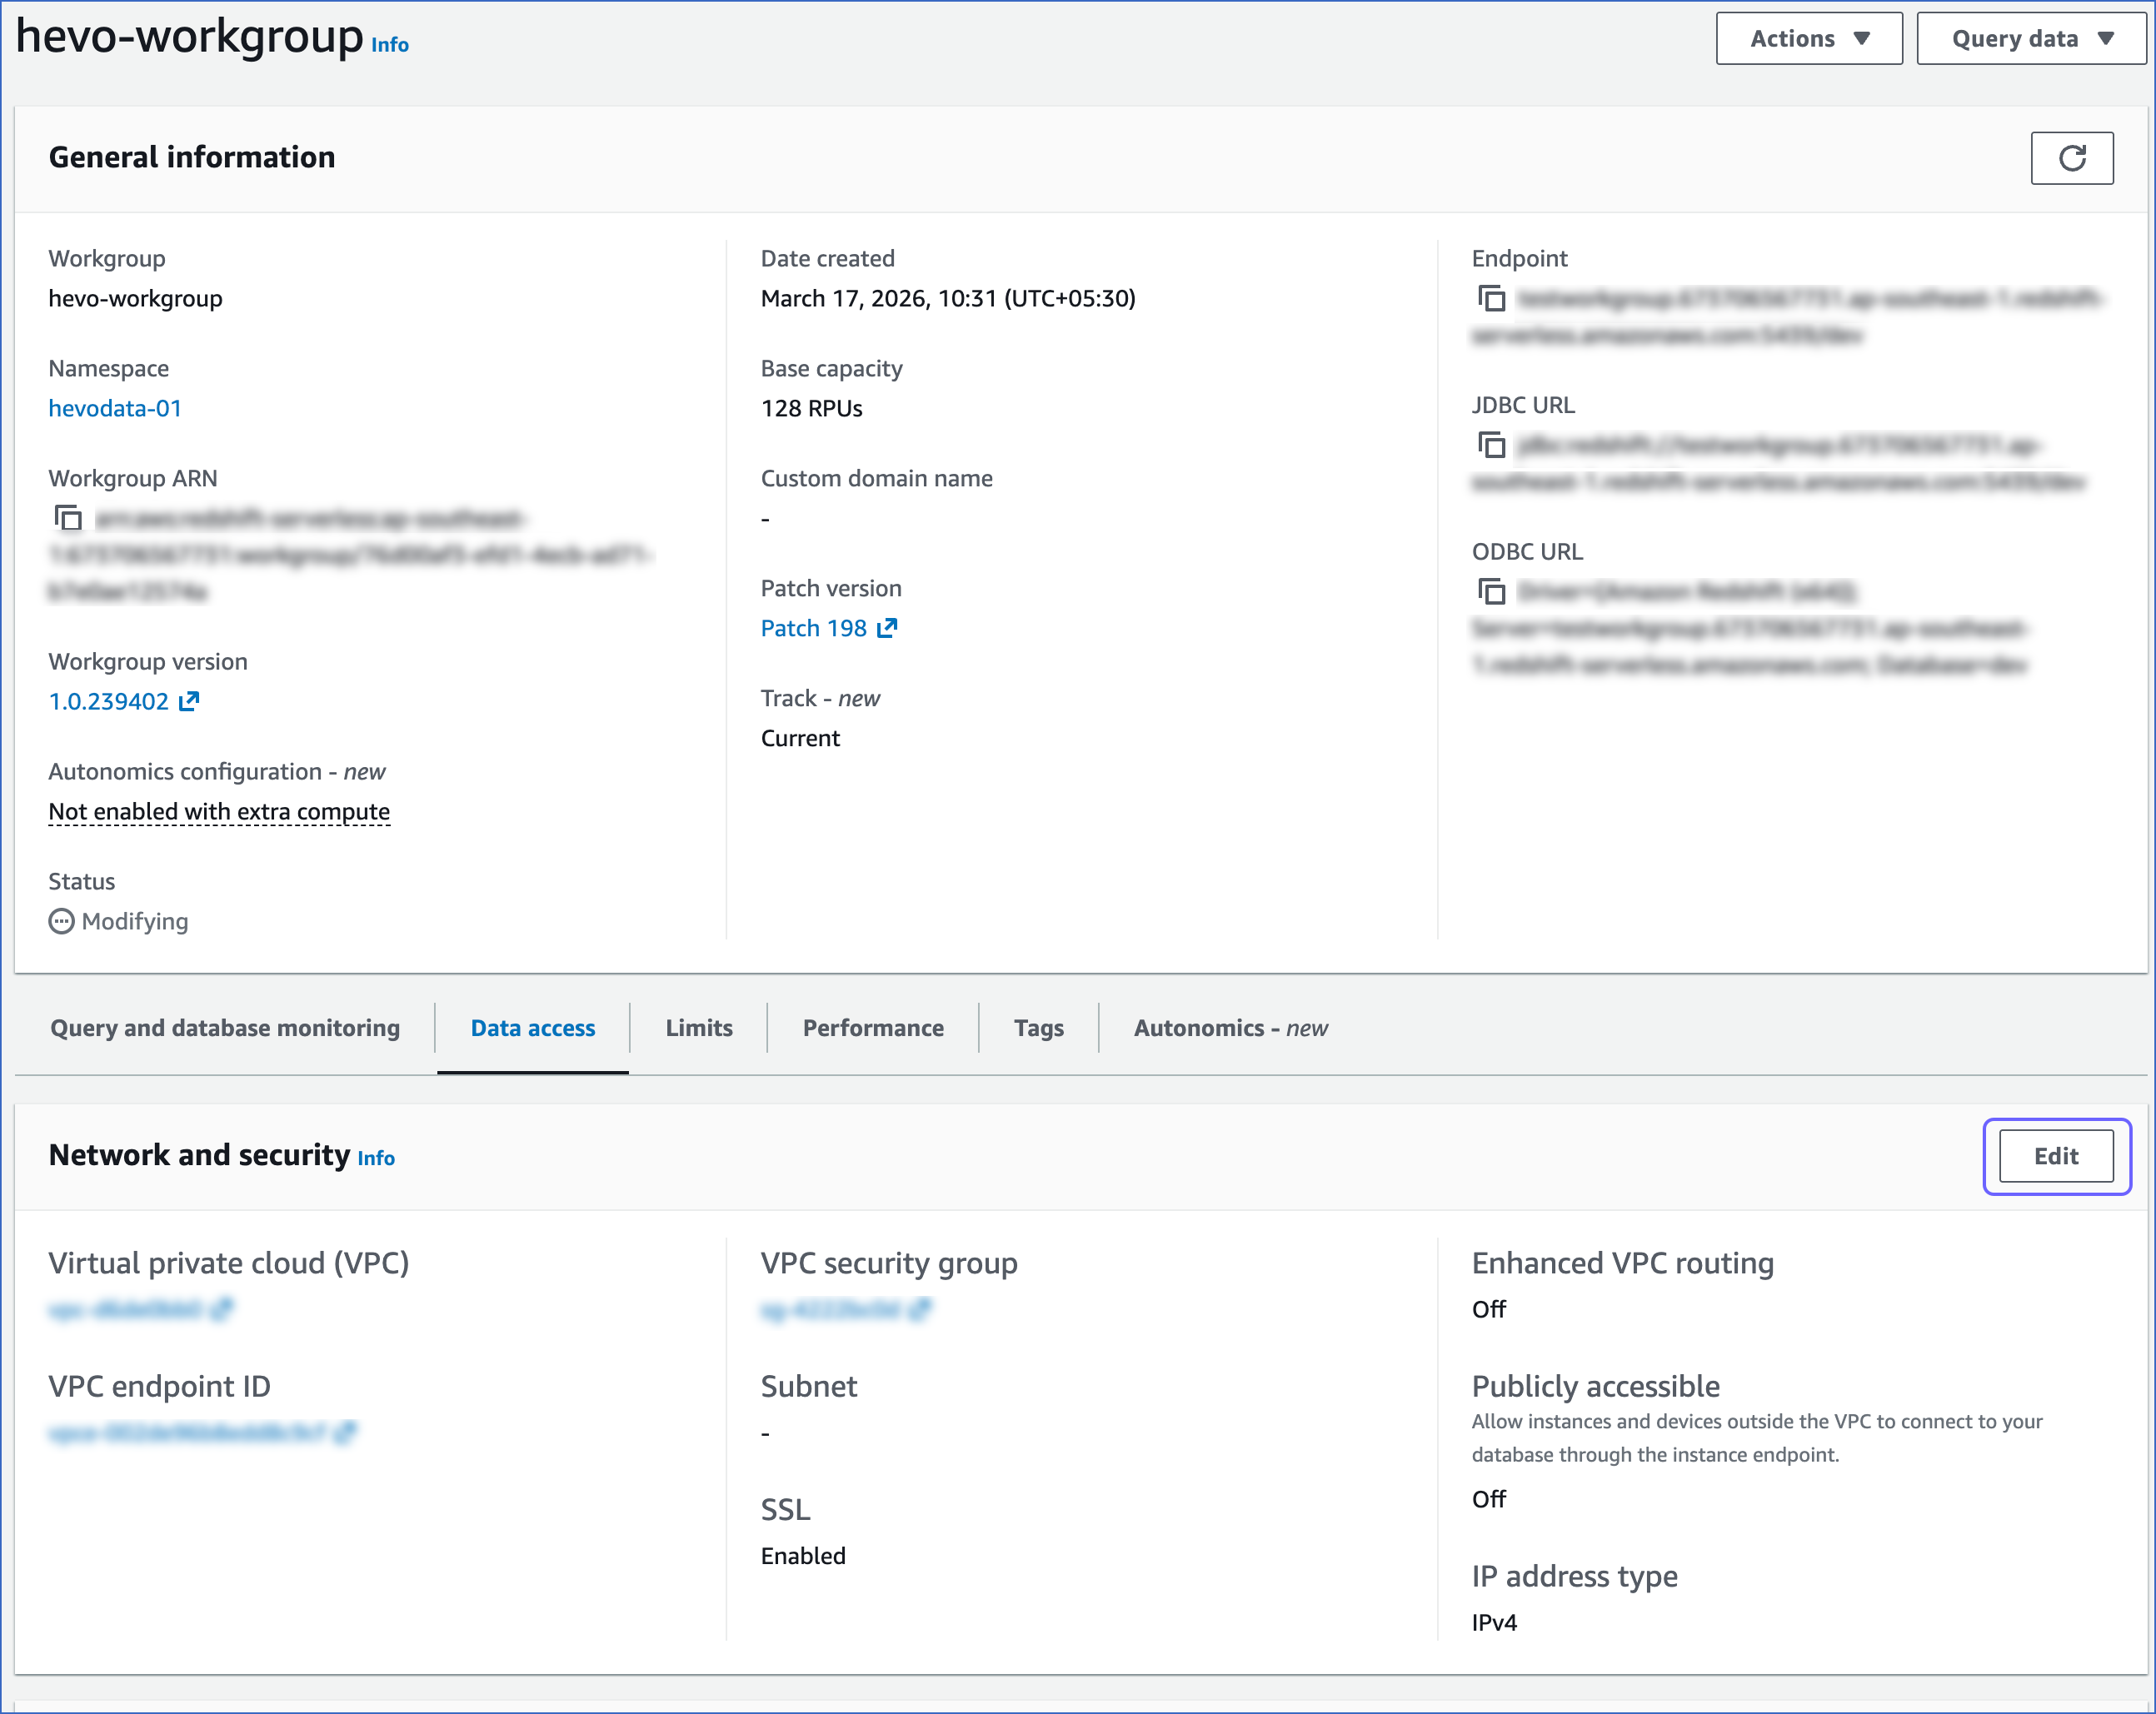Edit the Network and security settings
The image size is (2156, 1714).
tap(2055, 1156)
